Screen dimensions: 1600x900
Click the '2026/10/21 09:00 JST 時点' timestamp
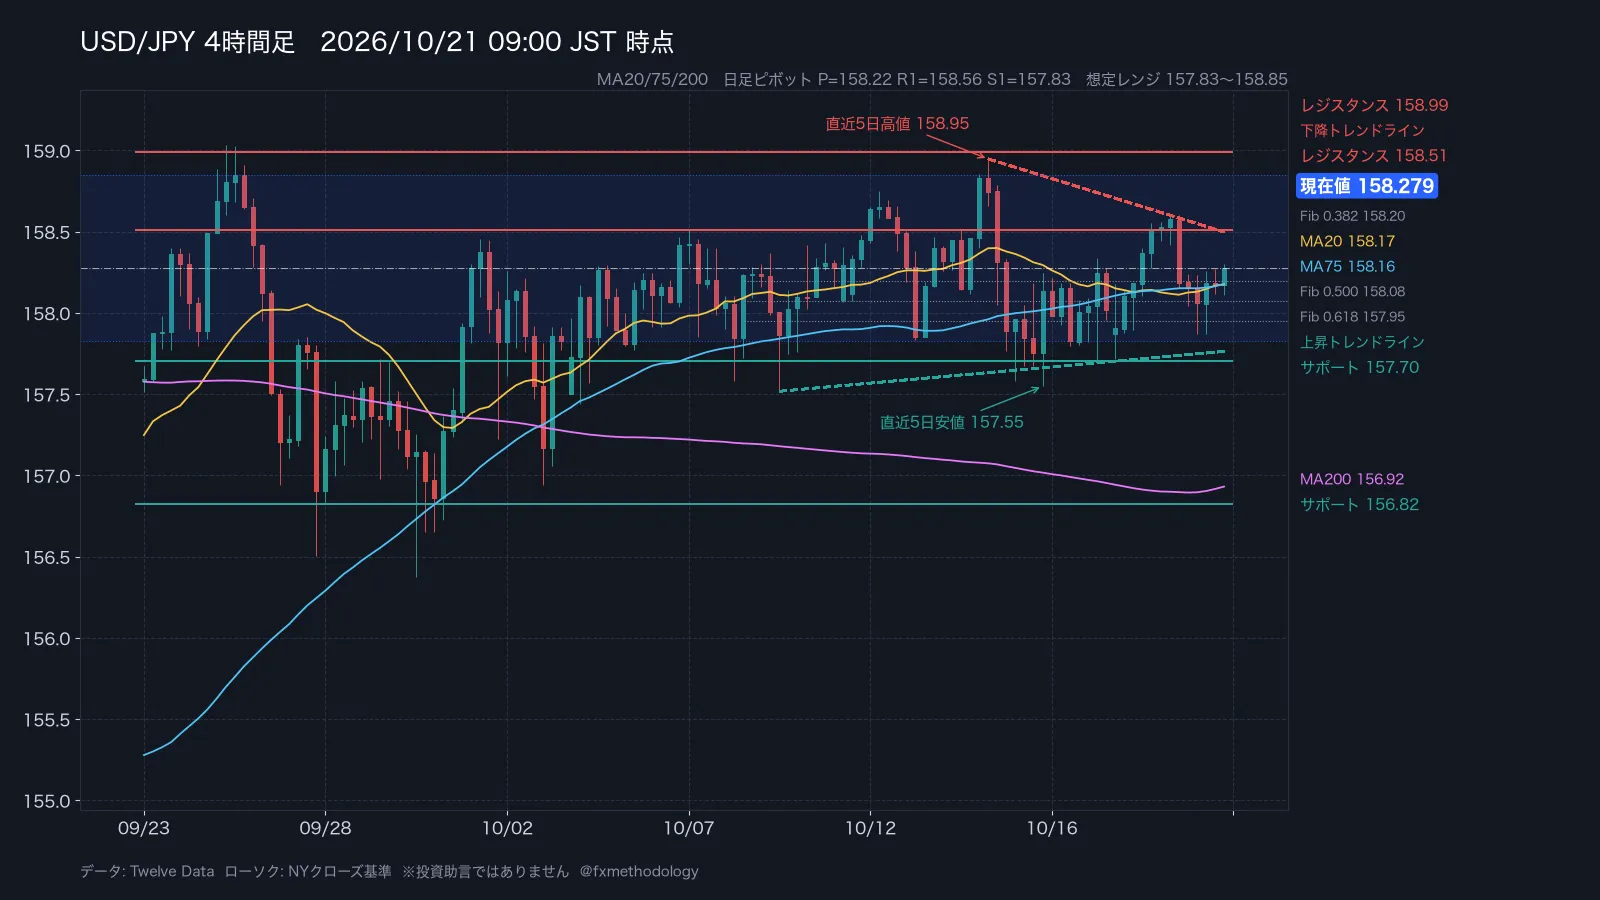497,42
